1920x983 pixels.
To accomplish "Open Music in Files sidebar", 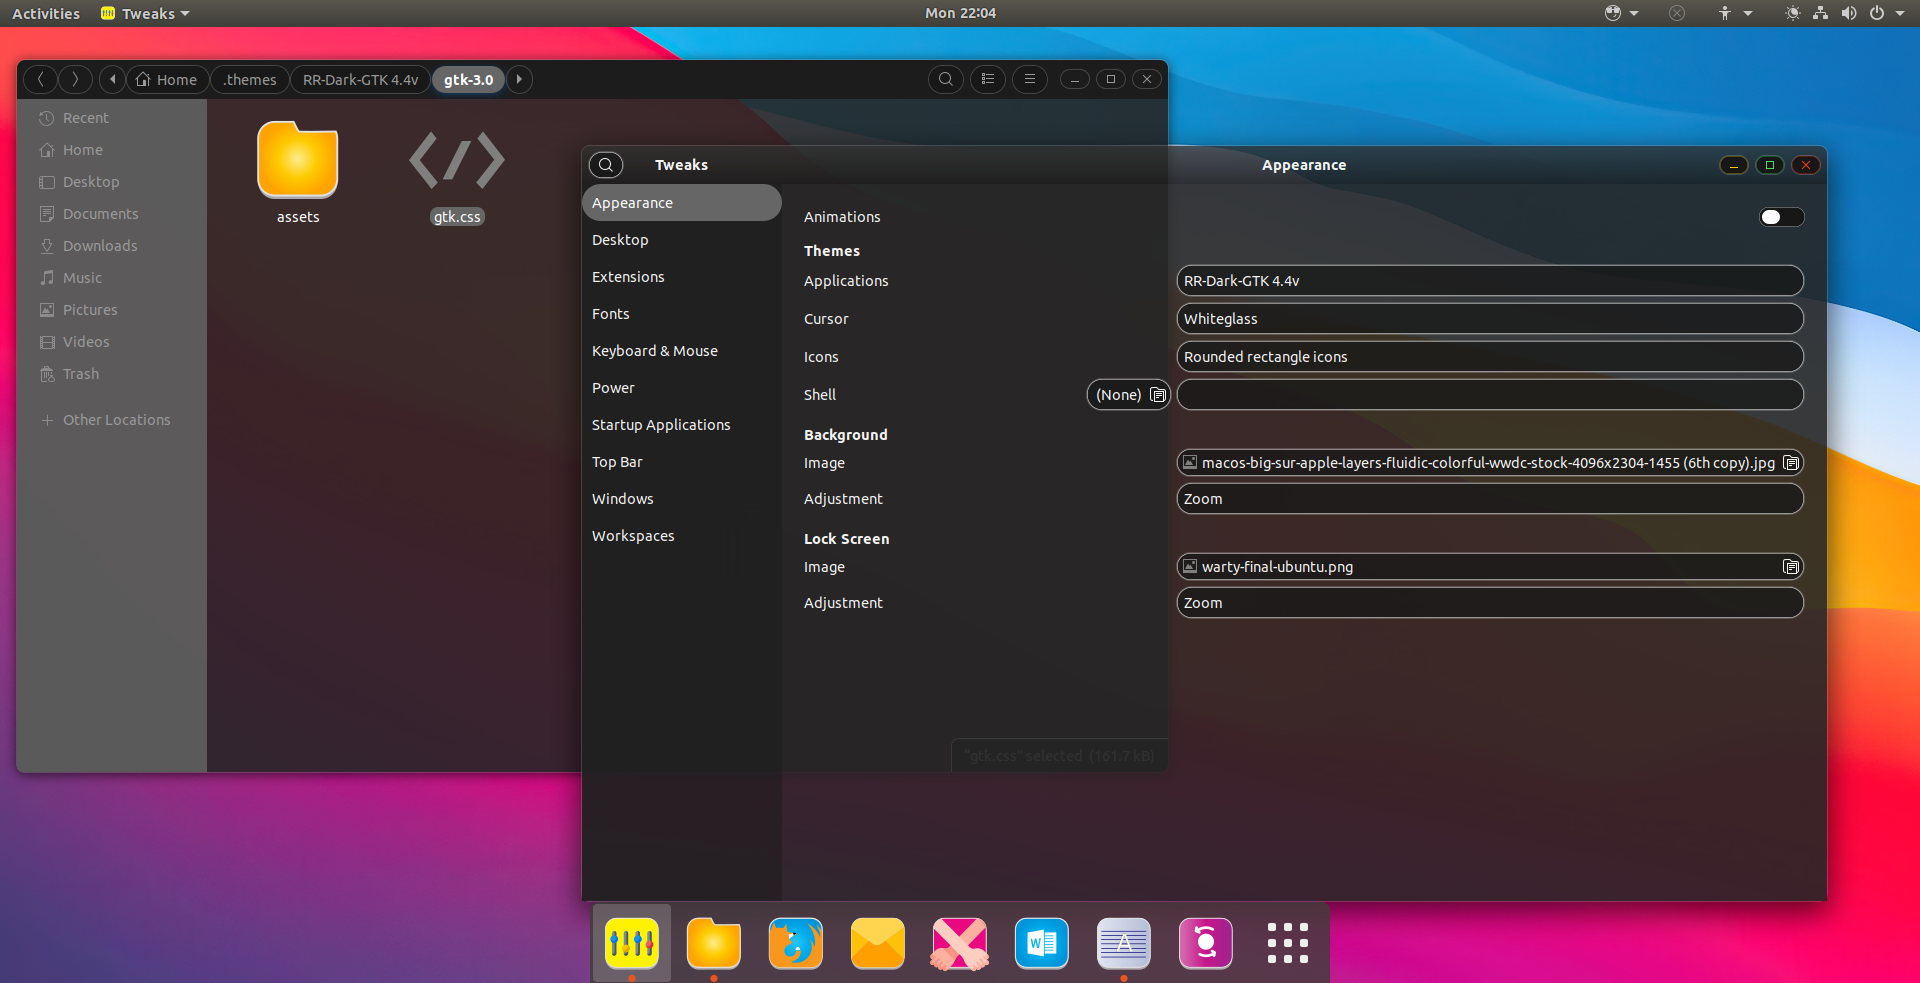I will coord(112,278).
